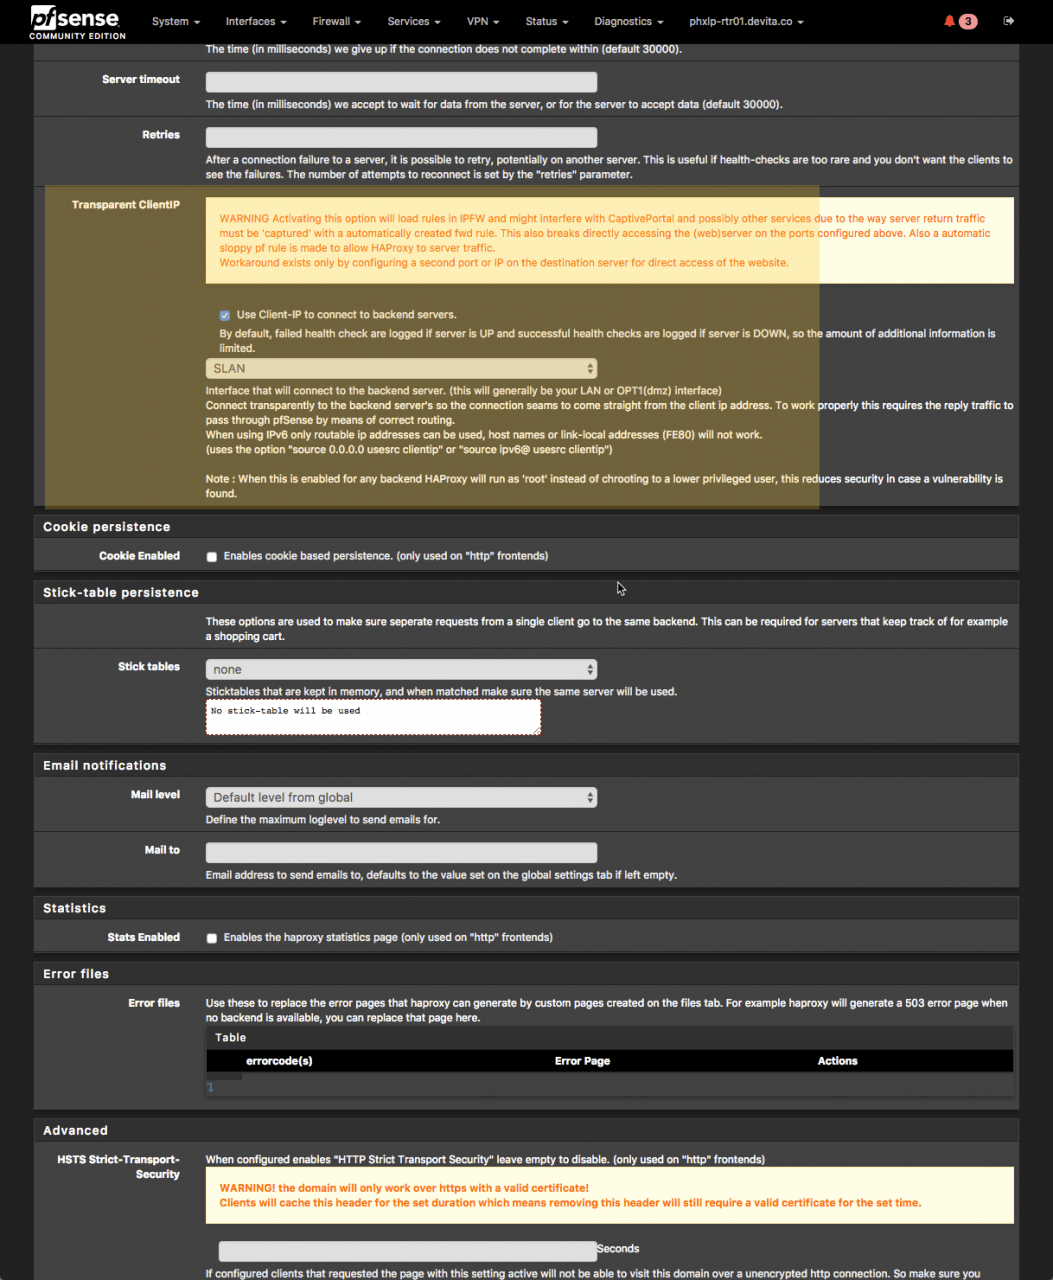
Task: Enable the haproxy statistics page checkbox
Action: (212, 938)
